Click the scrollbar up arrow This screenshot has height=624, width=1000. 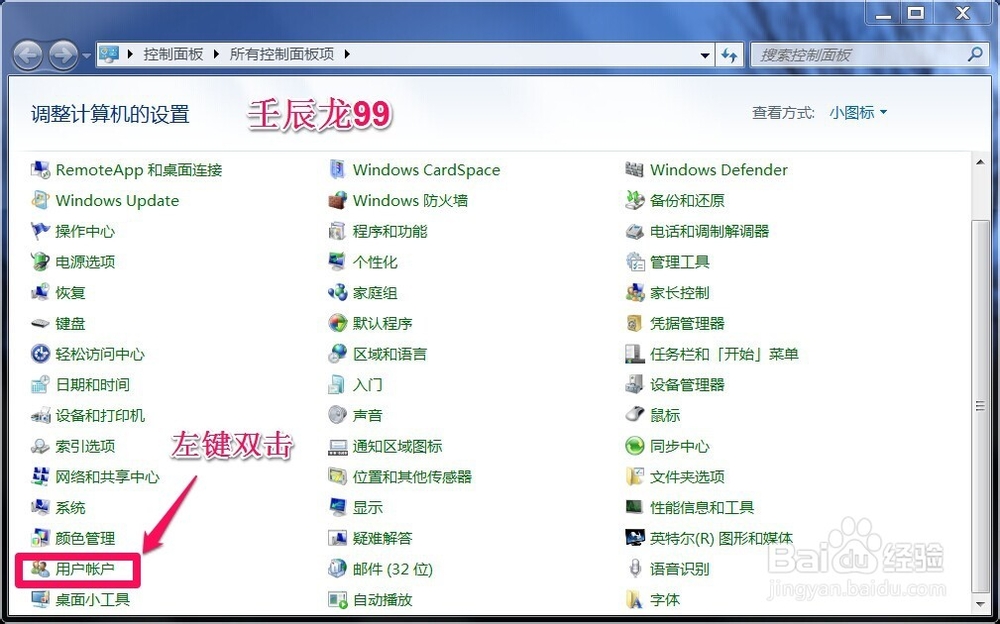980,162
